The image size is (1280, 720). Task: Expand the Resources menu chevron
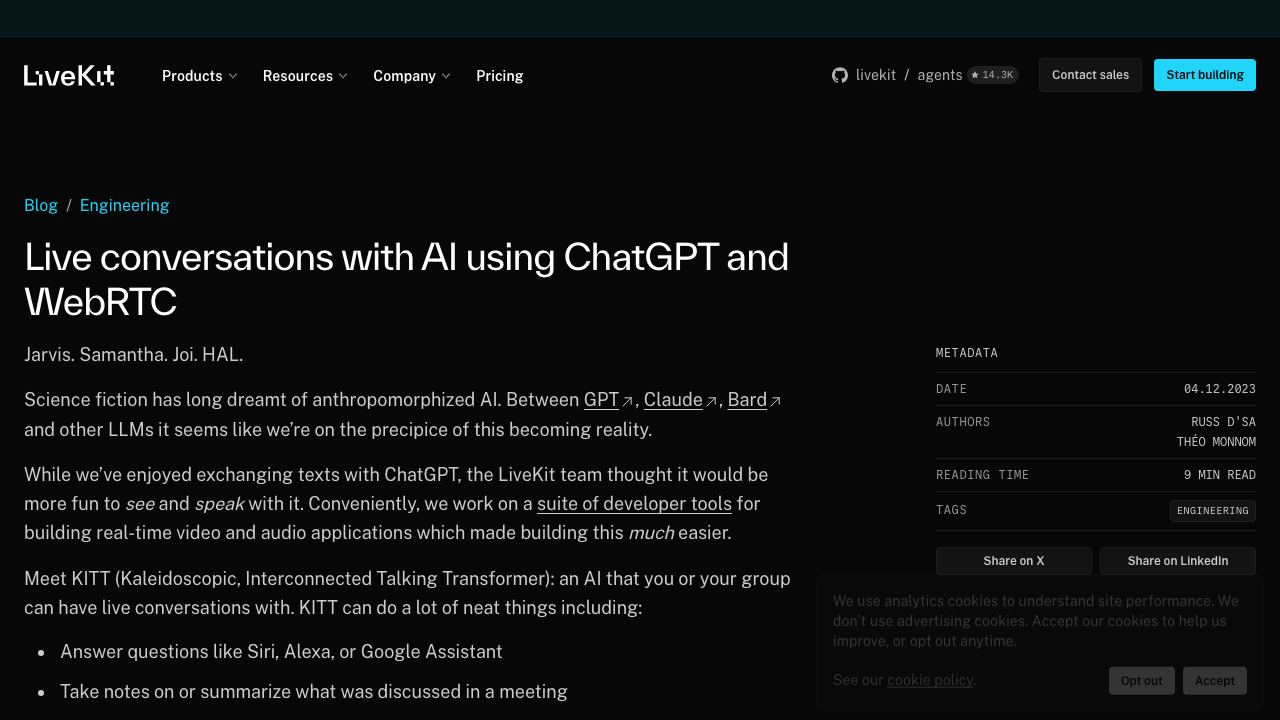[343, 76]
